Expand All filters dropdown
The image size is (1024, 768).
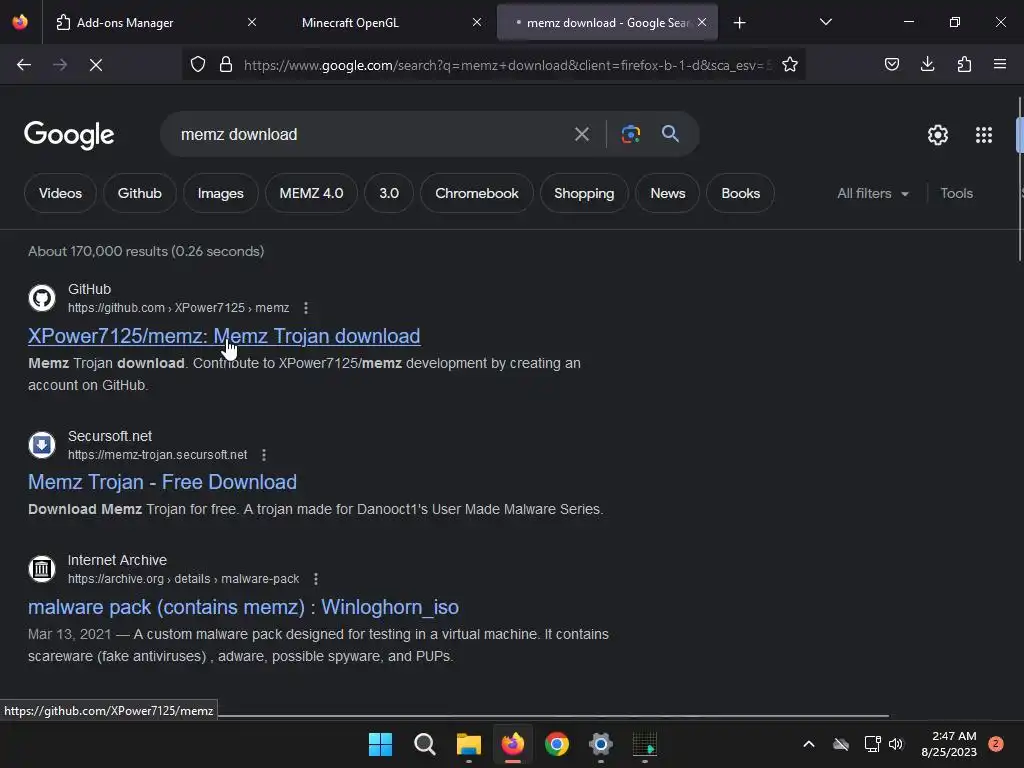tap(872, 193)
